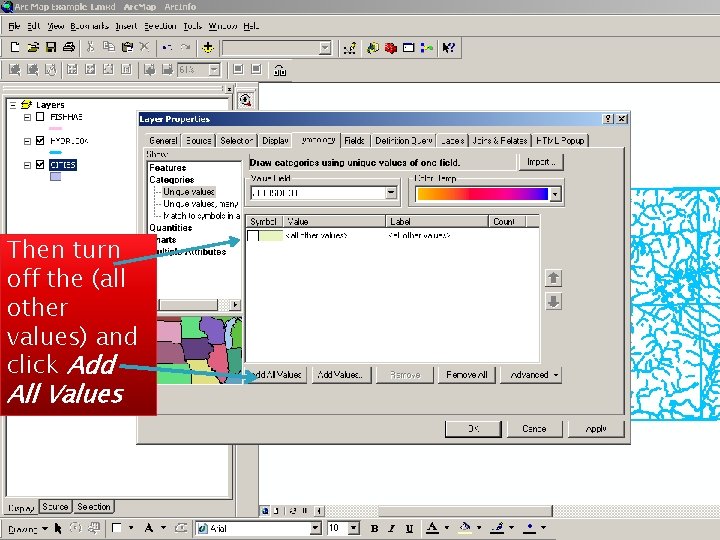720x540 pixels.
Task: Click the New Map File icon
Action: point(15,47)
